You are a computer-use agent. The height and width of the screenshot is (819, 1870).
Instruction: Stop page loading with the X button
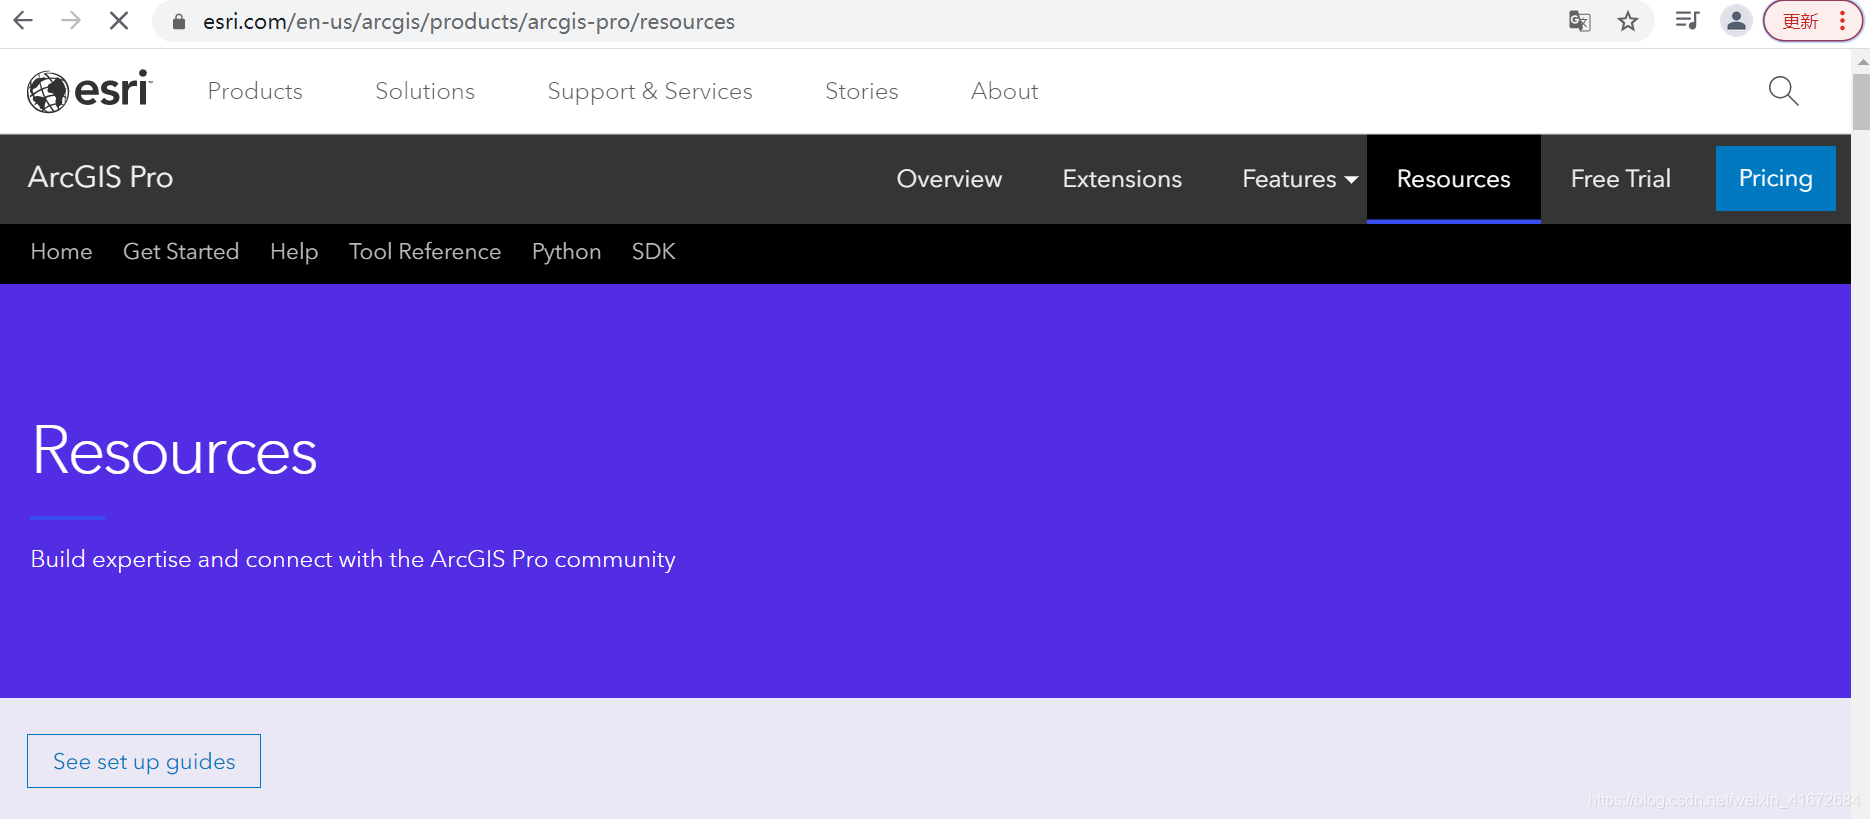coord(118,21)
